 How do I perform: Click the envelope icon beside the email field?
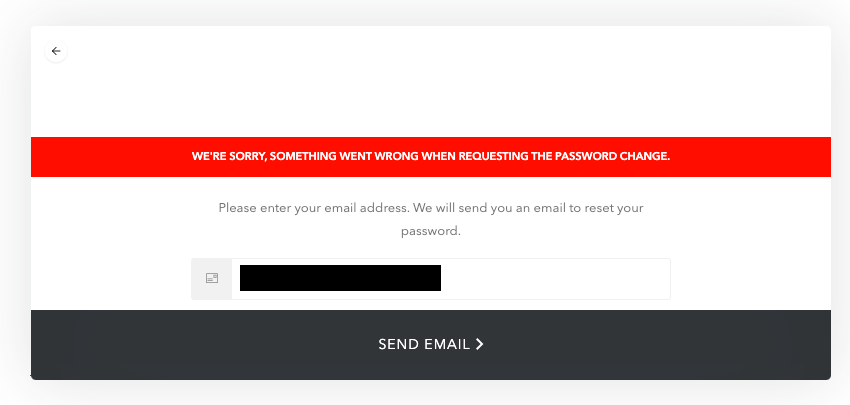coord(212,278)
